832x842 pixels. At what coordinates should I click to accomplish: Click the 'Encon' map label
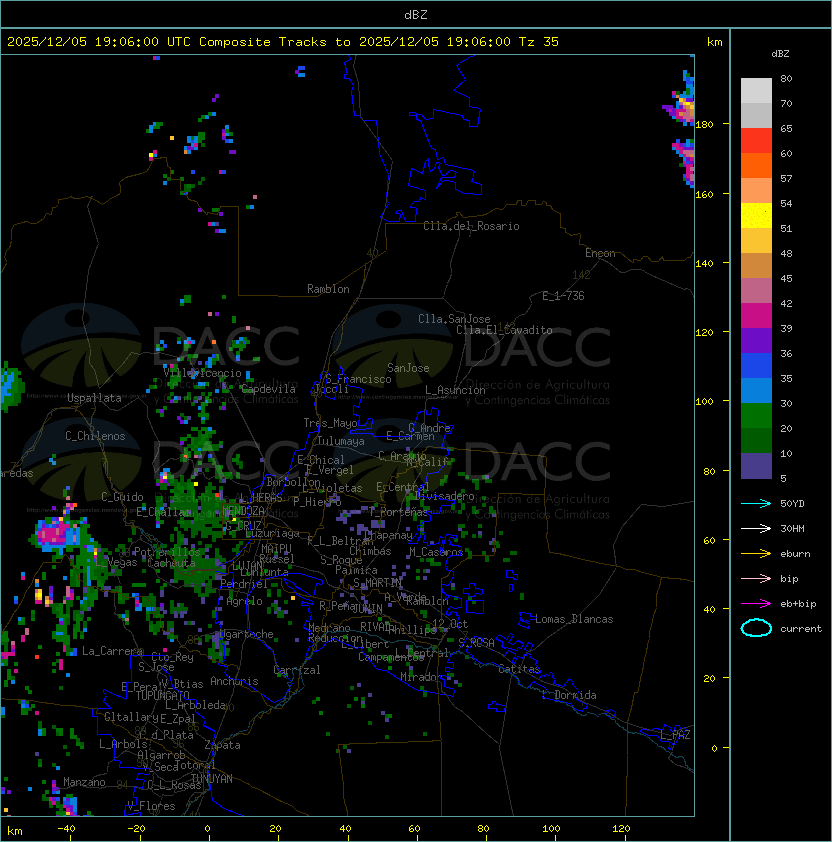tap(600, 253)
